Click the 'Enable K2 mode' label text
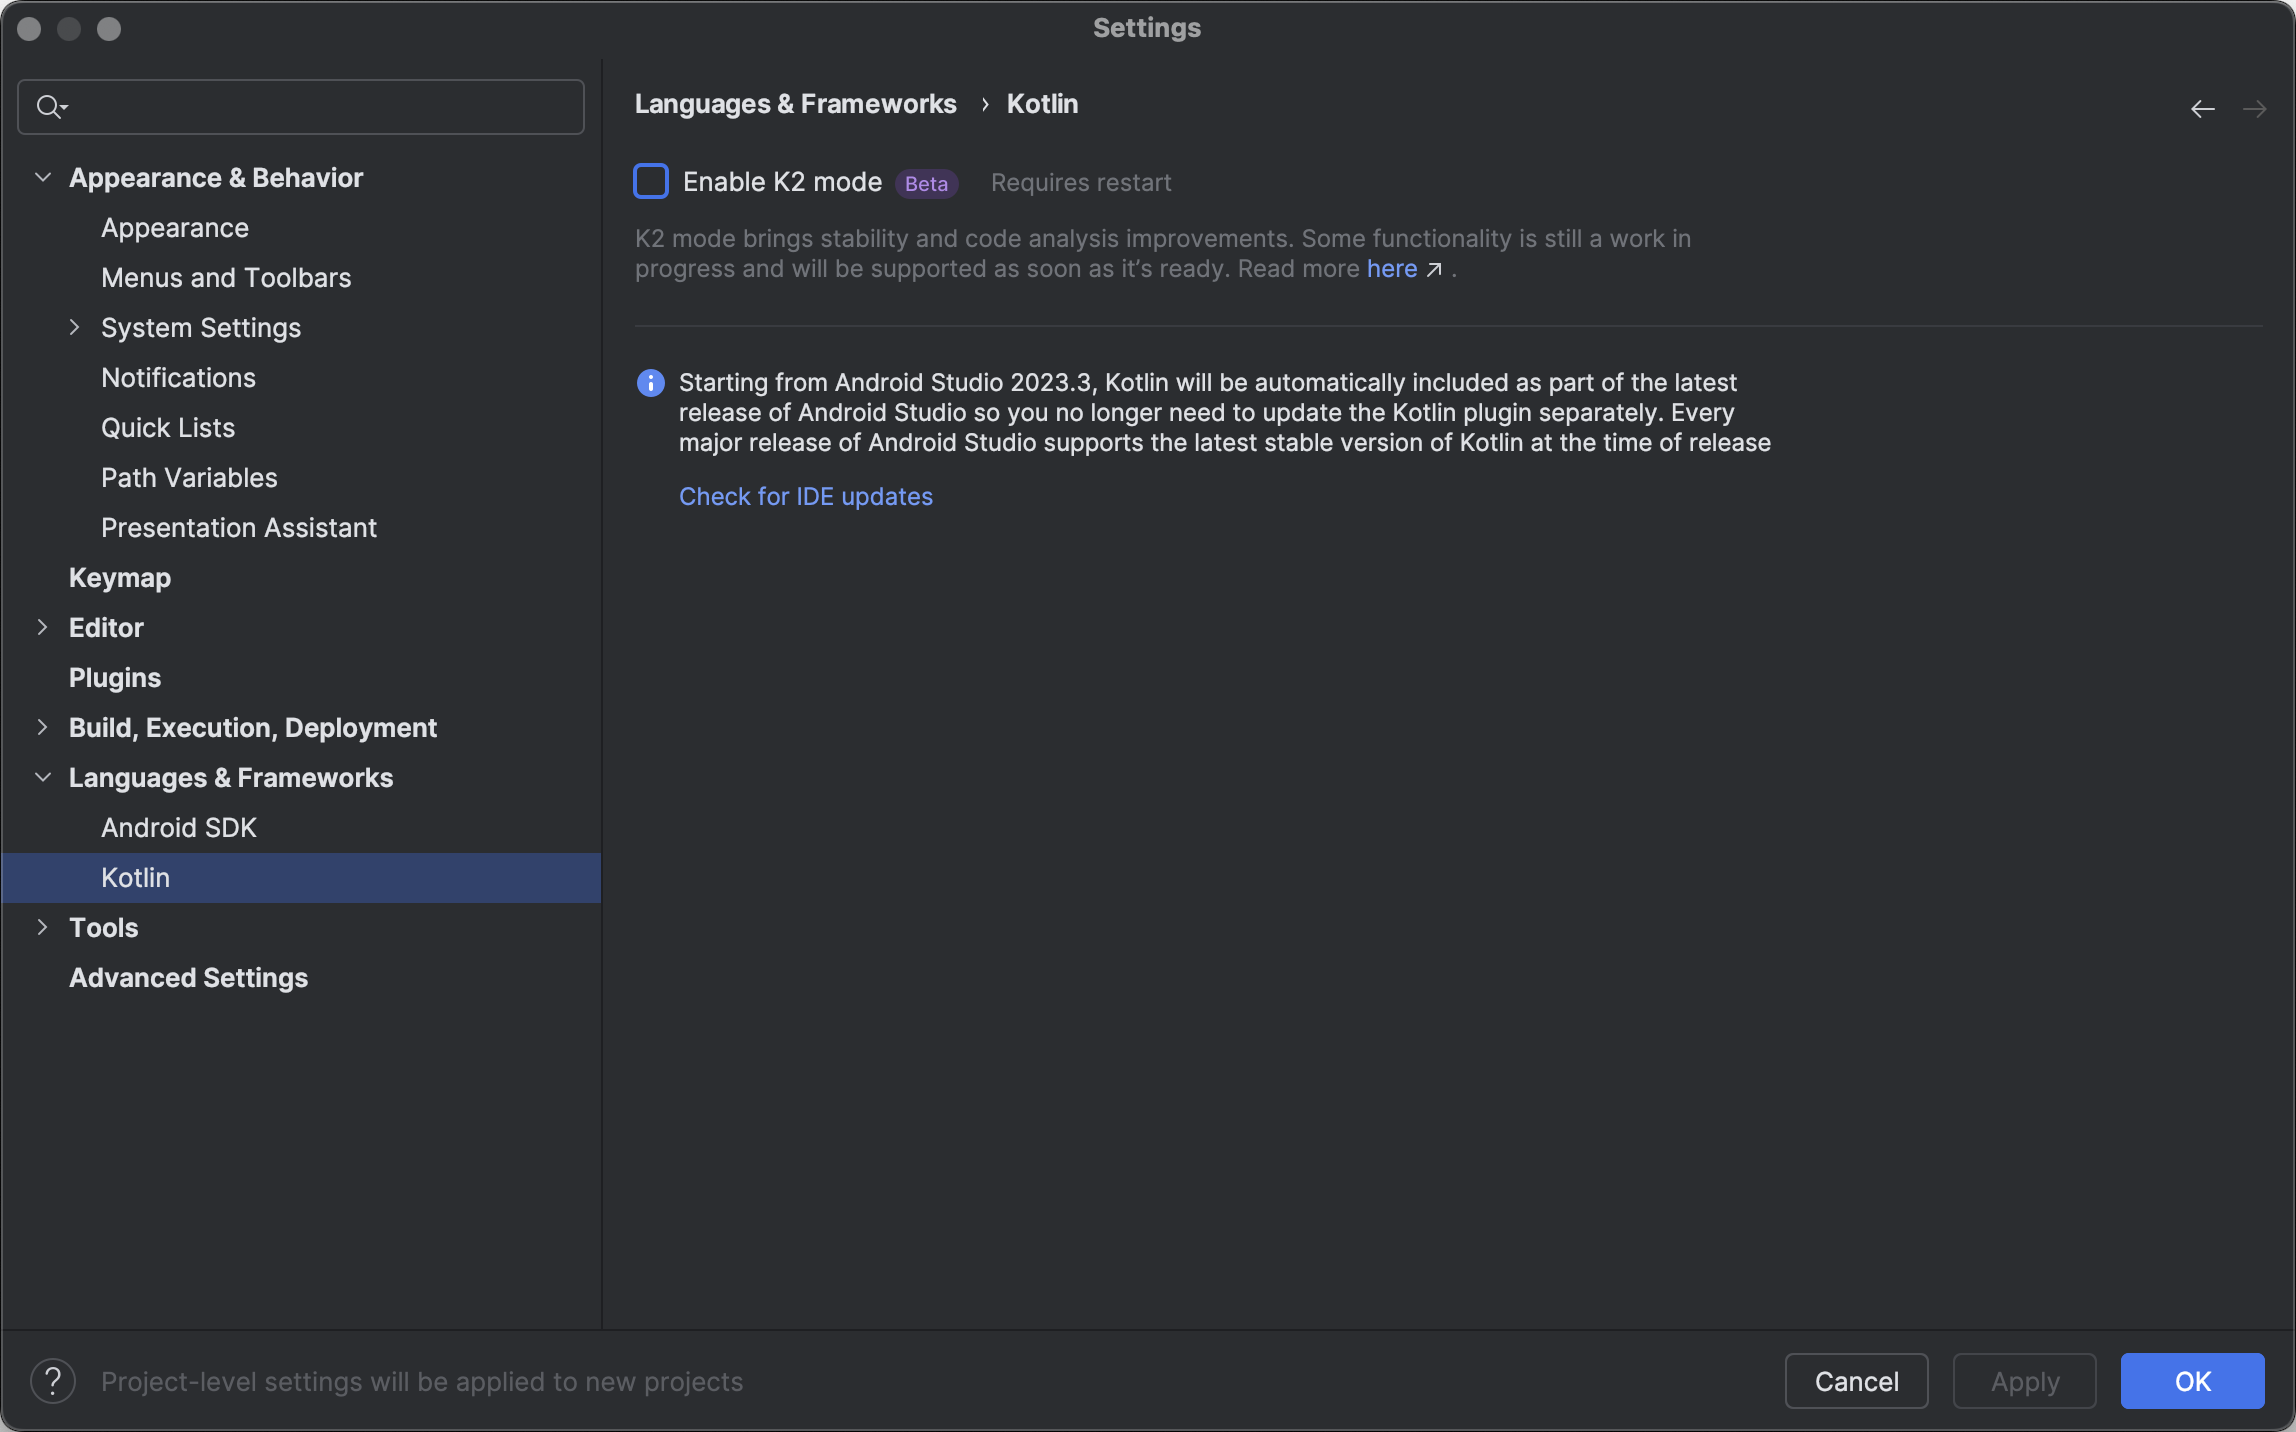The height and width of the screenshot is (1432, 2296). pyautogui.click(x=782, y=182)
